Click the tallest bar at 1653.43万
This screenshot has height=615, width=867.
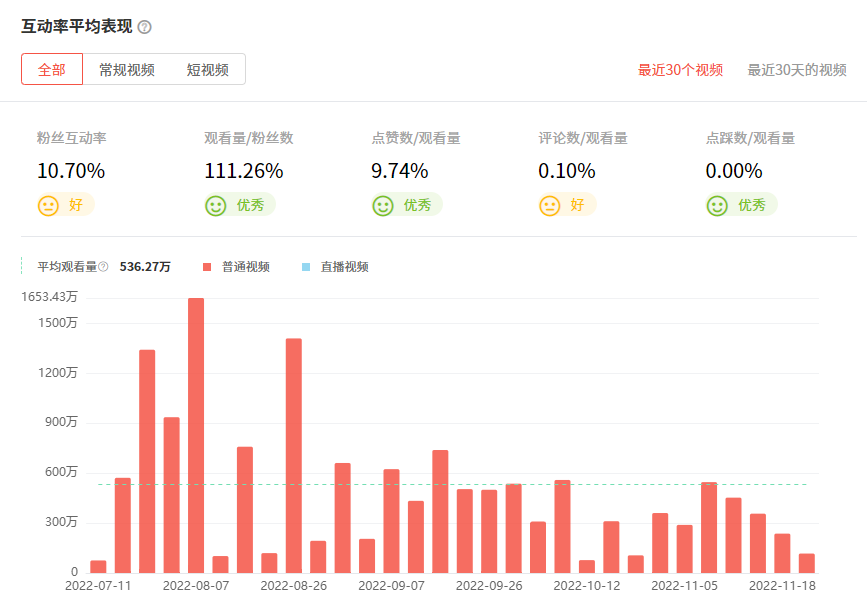pos(196,434)
